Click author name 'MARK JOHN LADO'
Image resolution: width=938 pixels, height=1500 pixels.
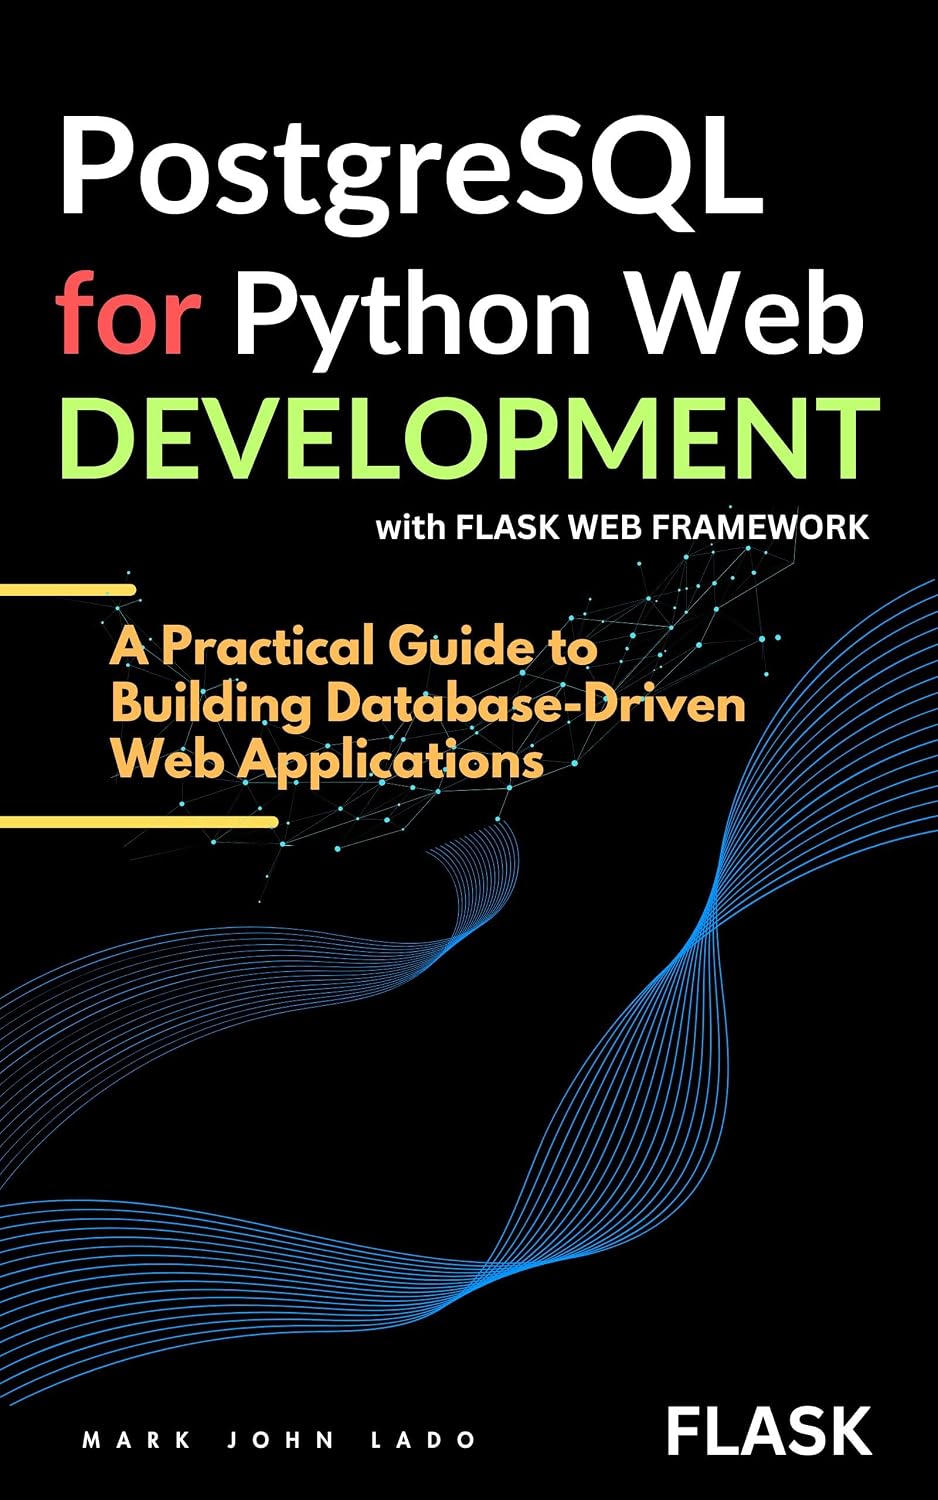click(279, 1440)
